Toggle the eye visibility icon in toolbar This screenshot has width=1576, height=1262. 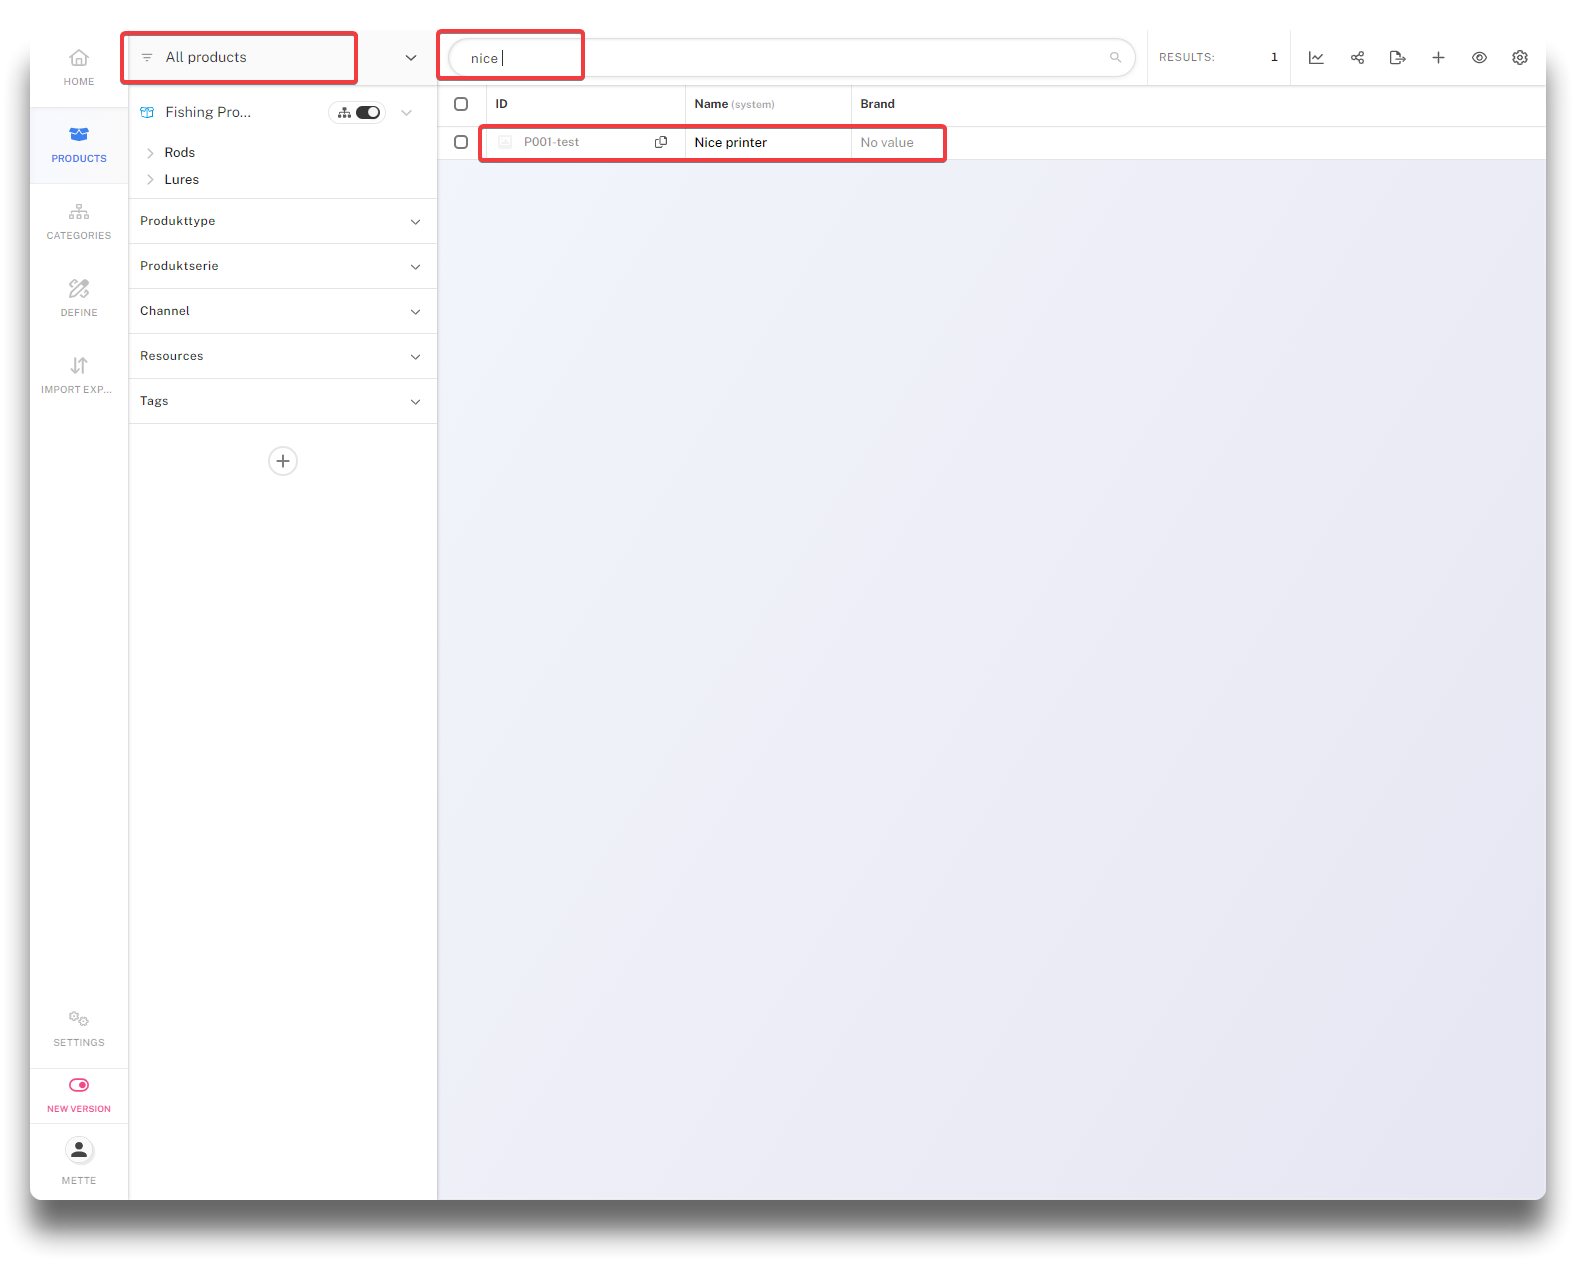[x=1479, y=58]
